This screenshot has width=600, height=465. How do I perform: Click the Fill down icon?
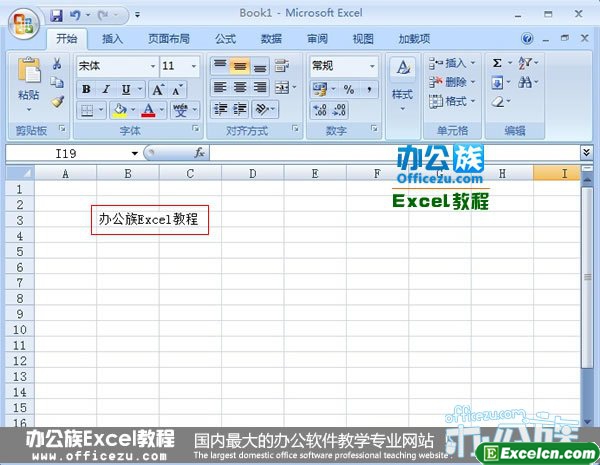(497, 82)
